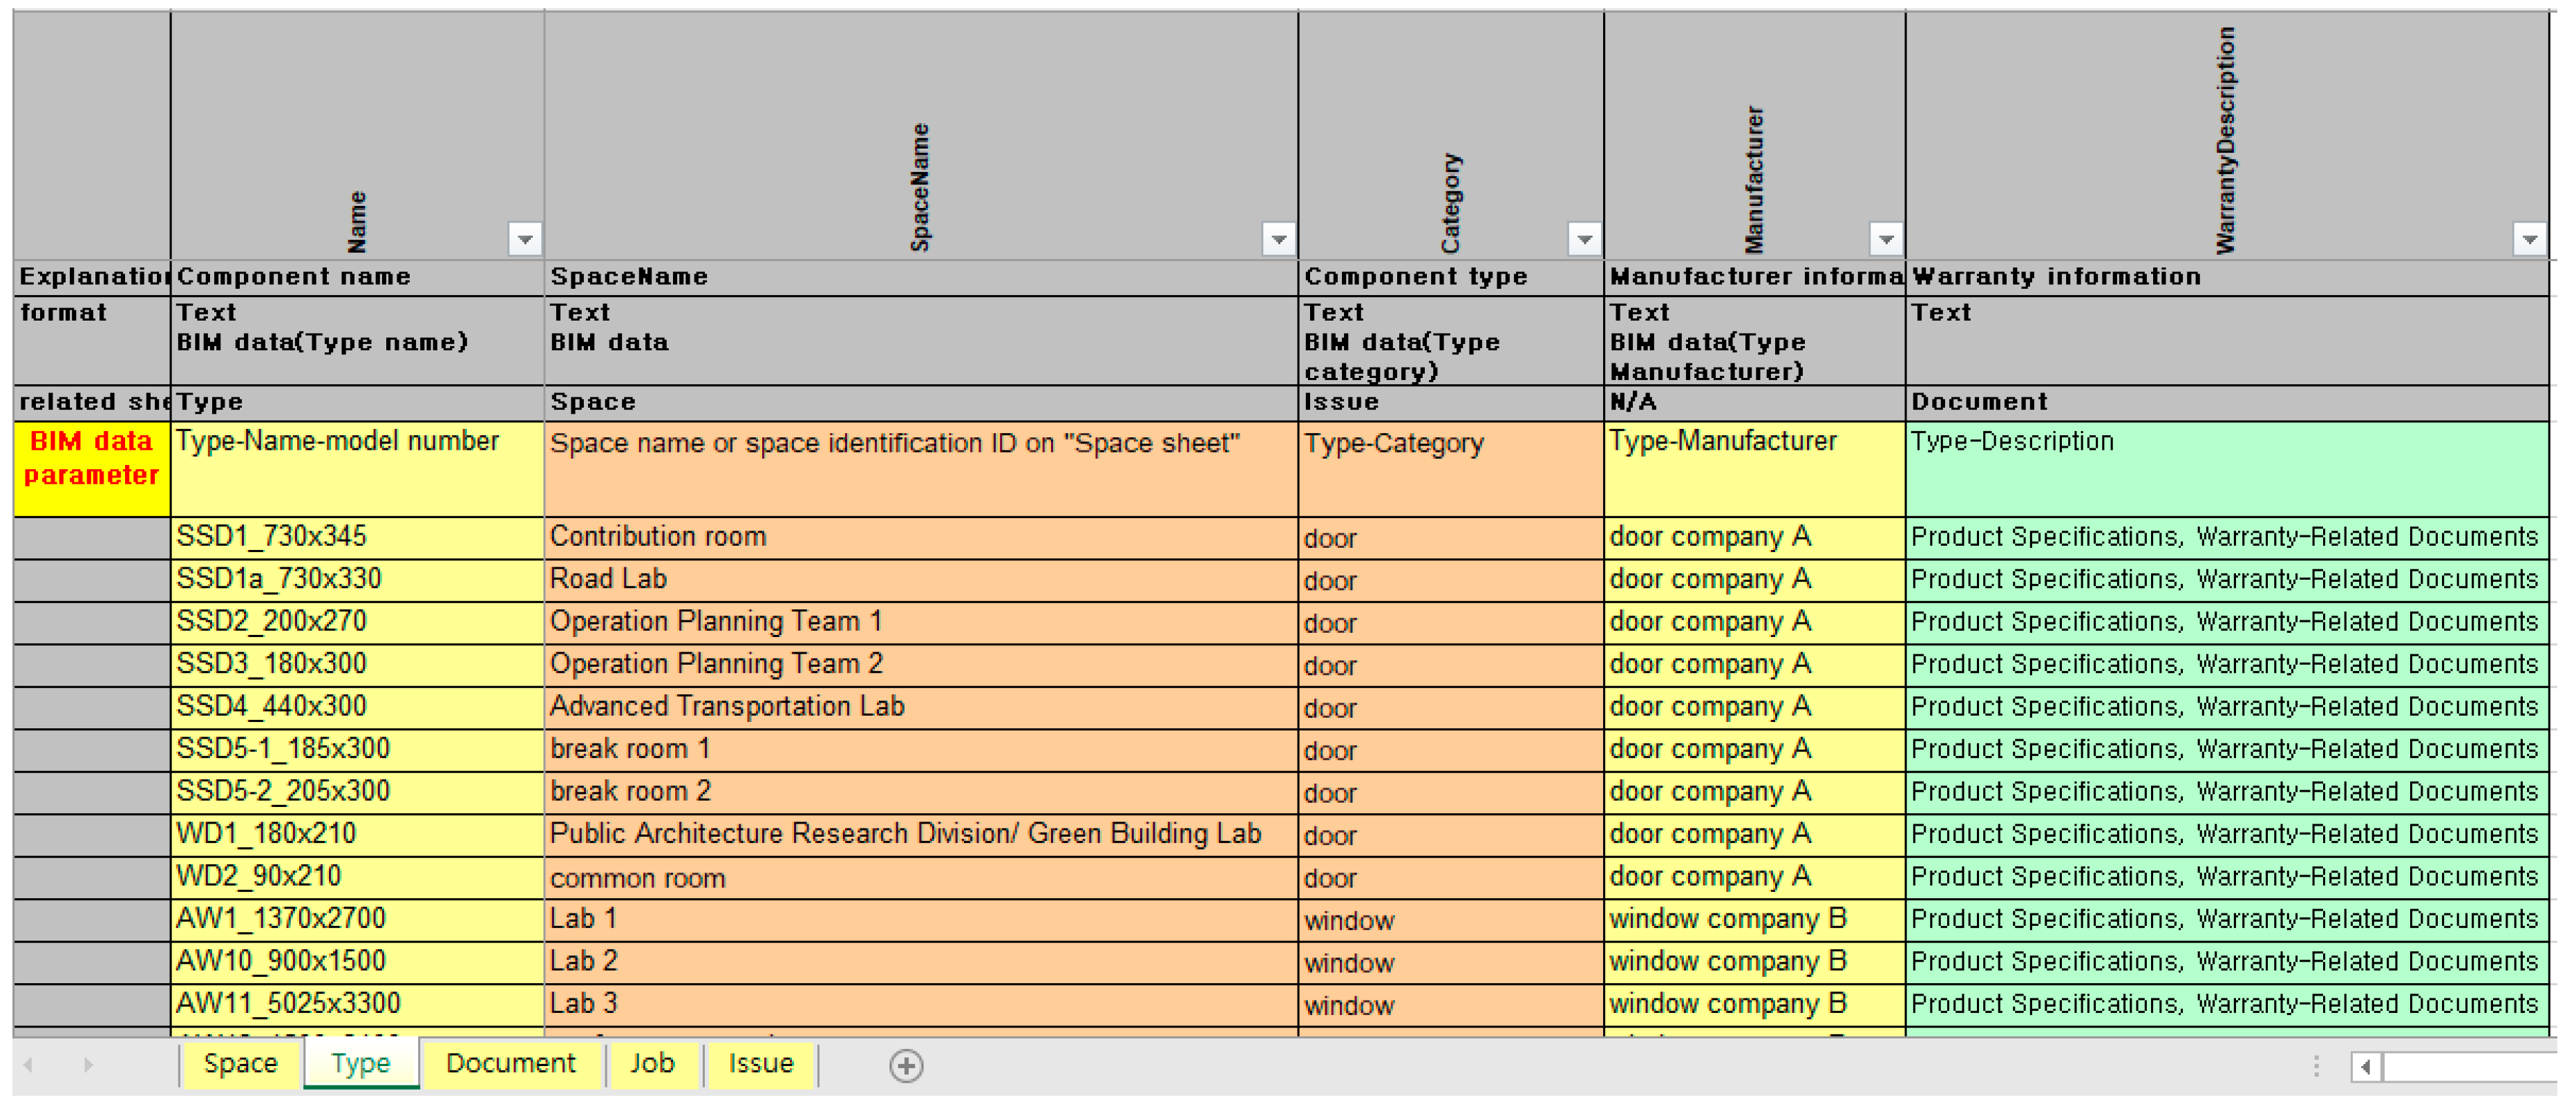Image resolution: width=2576 pixels, height=1102 pixels.
Task: Add a new sheet with plus icon
Action: 906,1066
